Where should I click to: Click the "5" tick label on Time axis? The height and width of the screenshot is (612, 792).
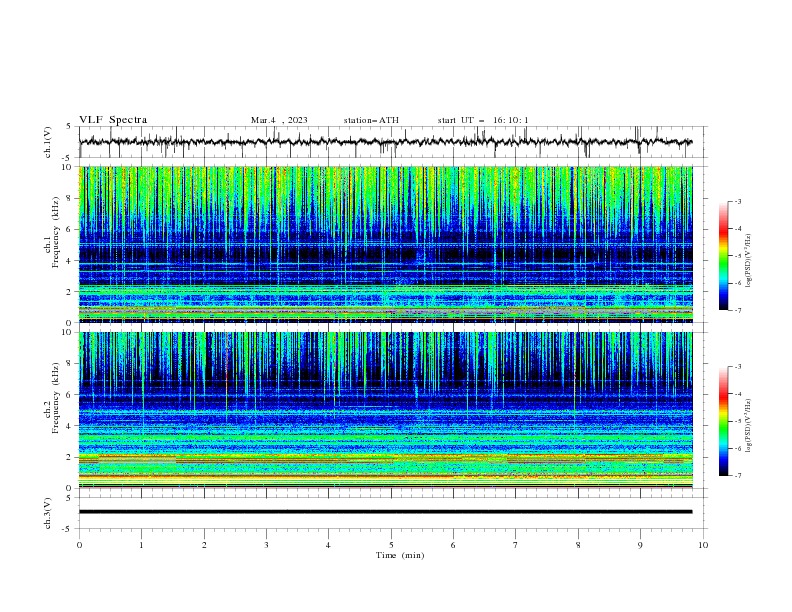(391, 545)
